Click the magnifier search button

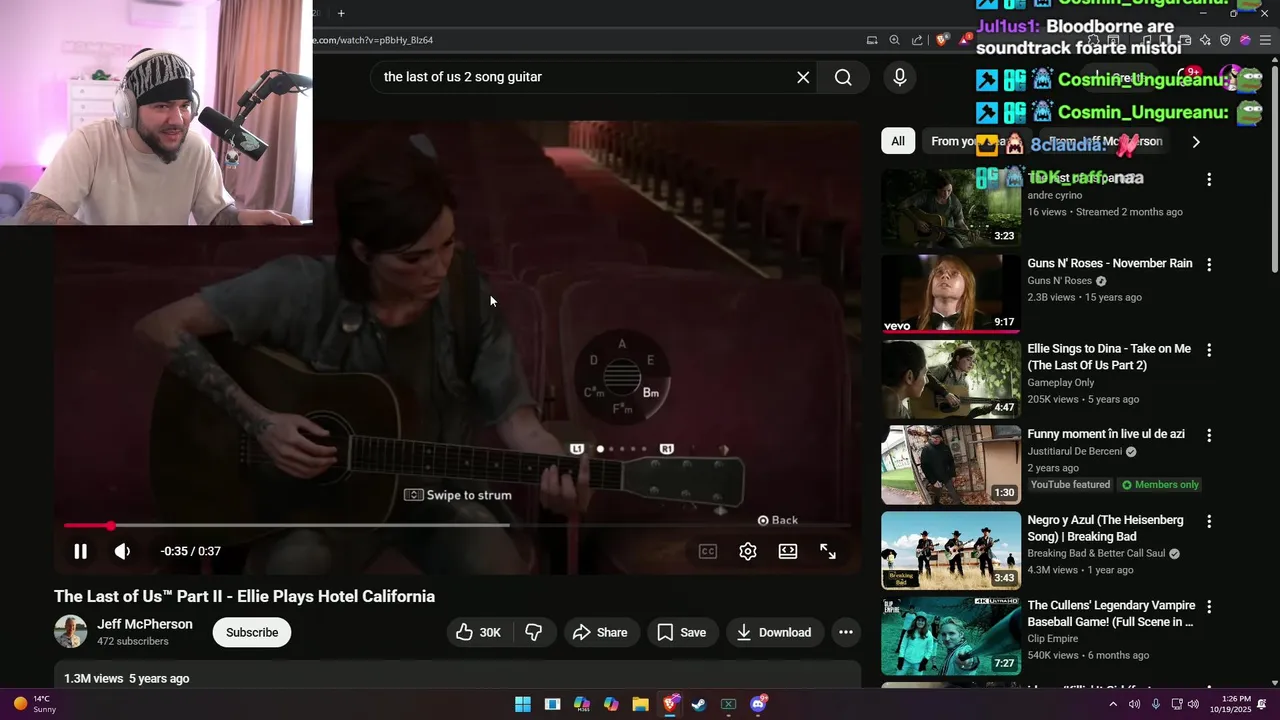point(843,77)
